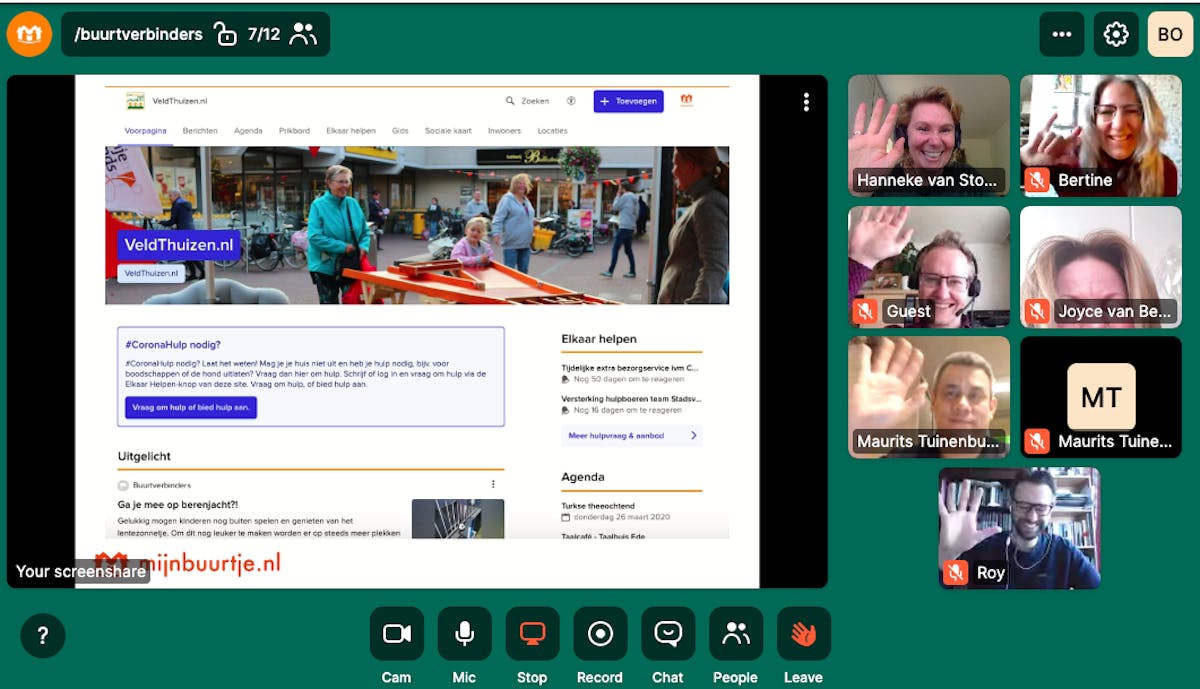This screenshot has width=1200, height=689.
Task: Start recording with Record button
Action: (600, 634)
